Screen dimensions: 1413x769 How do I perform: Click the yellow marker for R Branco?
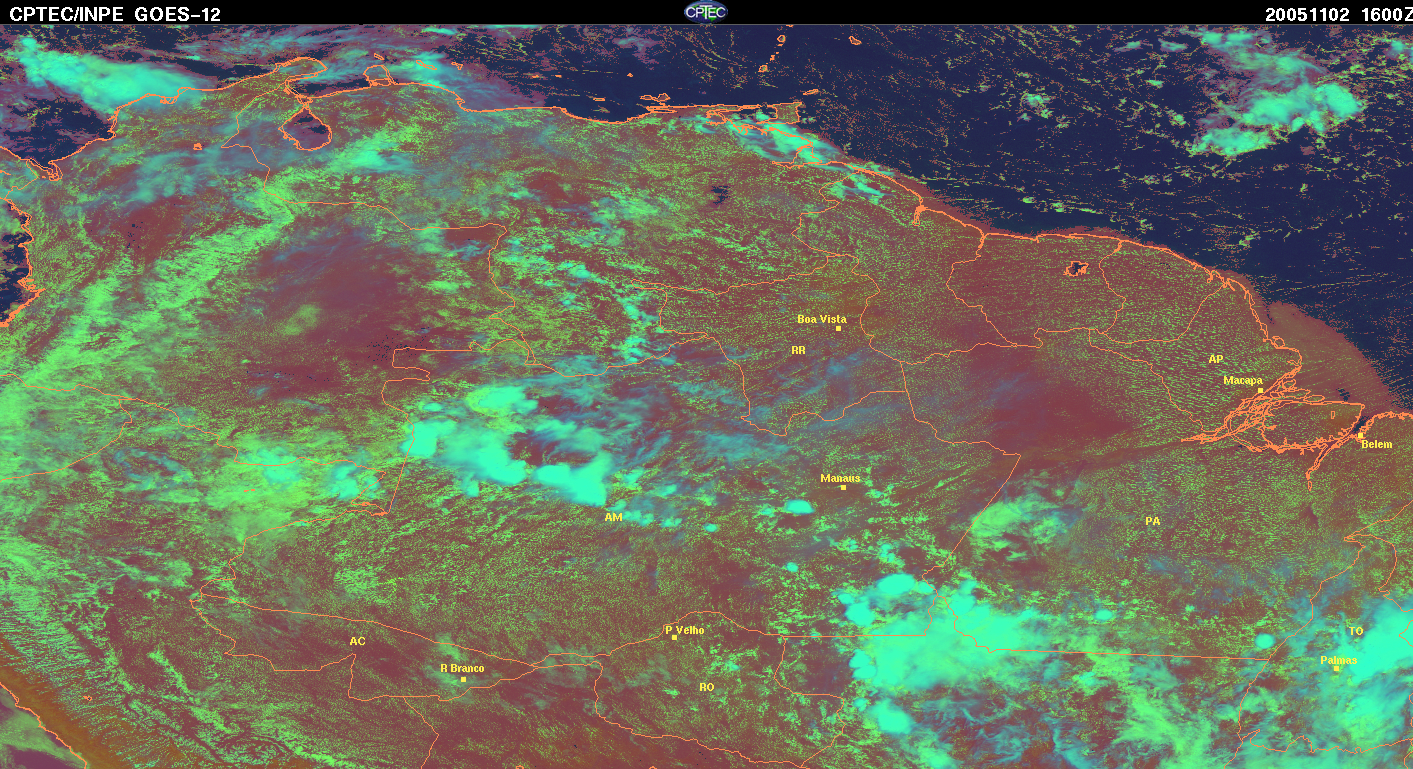click(463, 679)
